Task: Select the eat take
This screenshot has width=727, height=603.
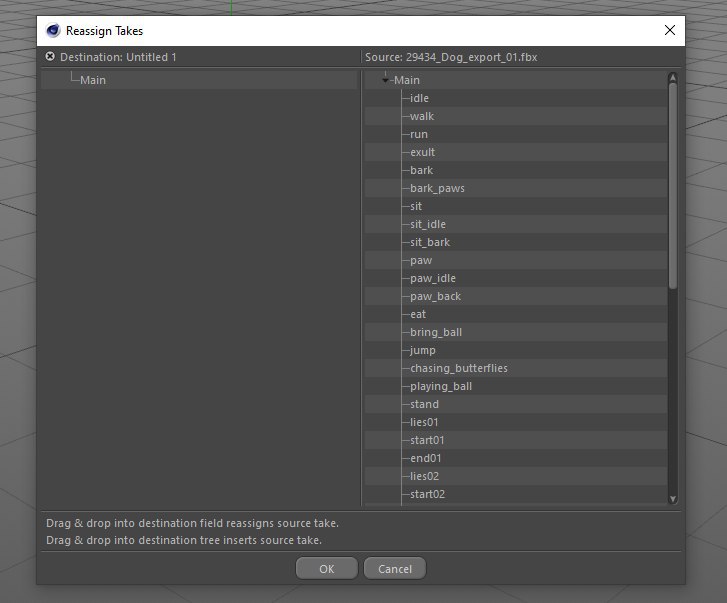Action: click(x=418, y=314)
